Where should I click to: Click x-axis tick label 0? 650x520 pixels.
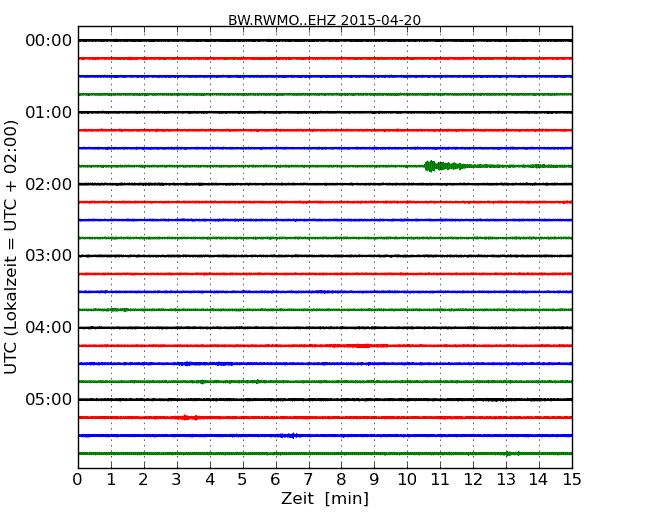coord(78,480)
